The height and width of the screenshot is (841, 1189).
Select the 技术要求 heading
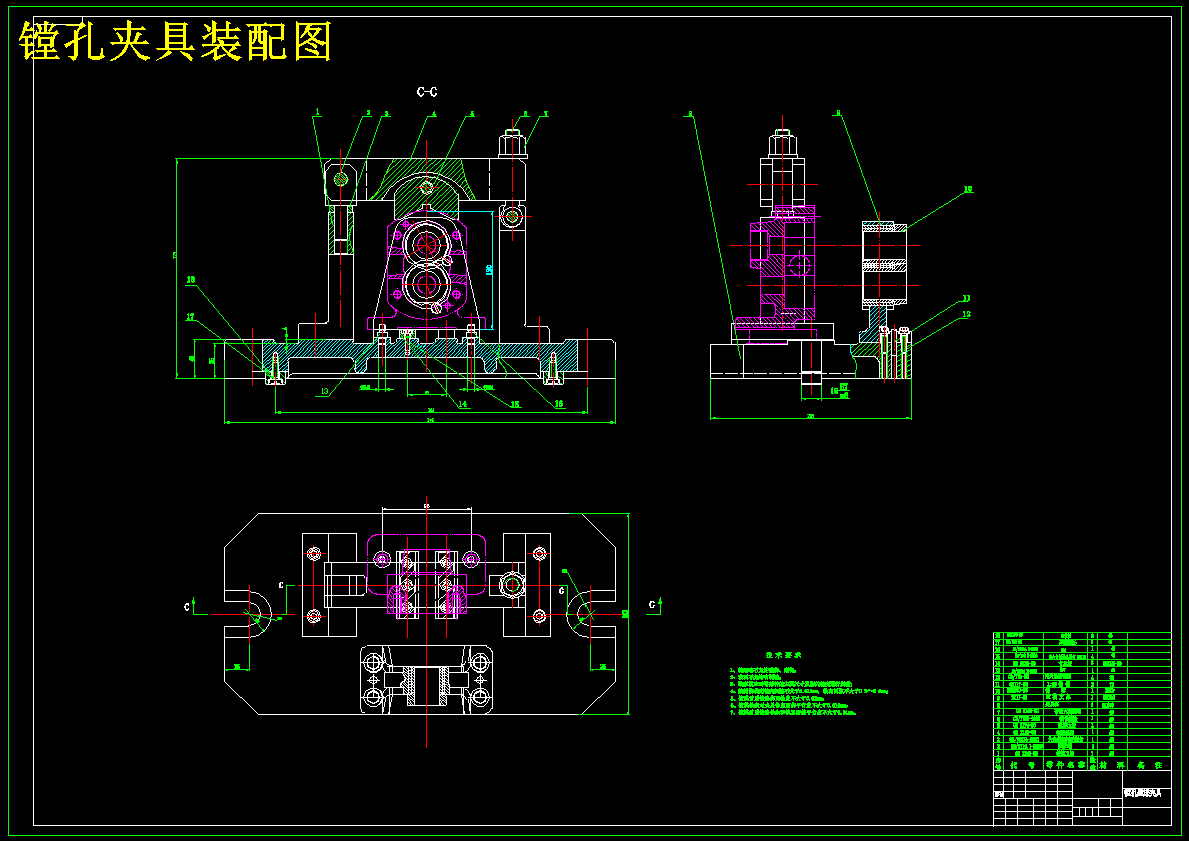pos(783,654)
